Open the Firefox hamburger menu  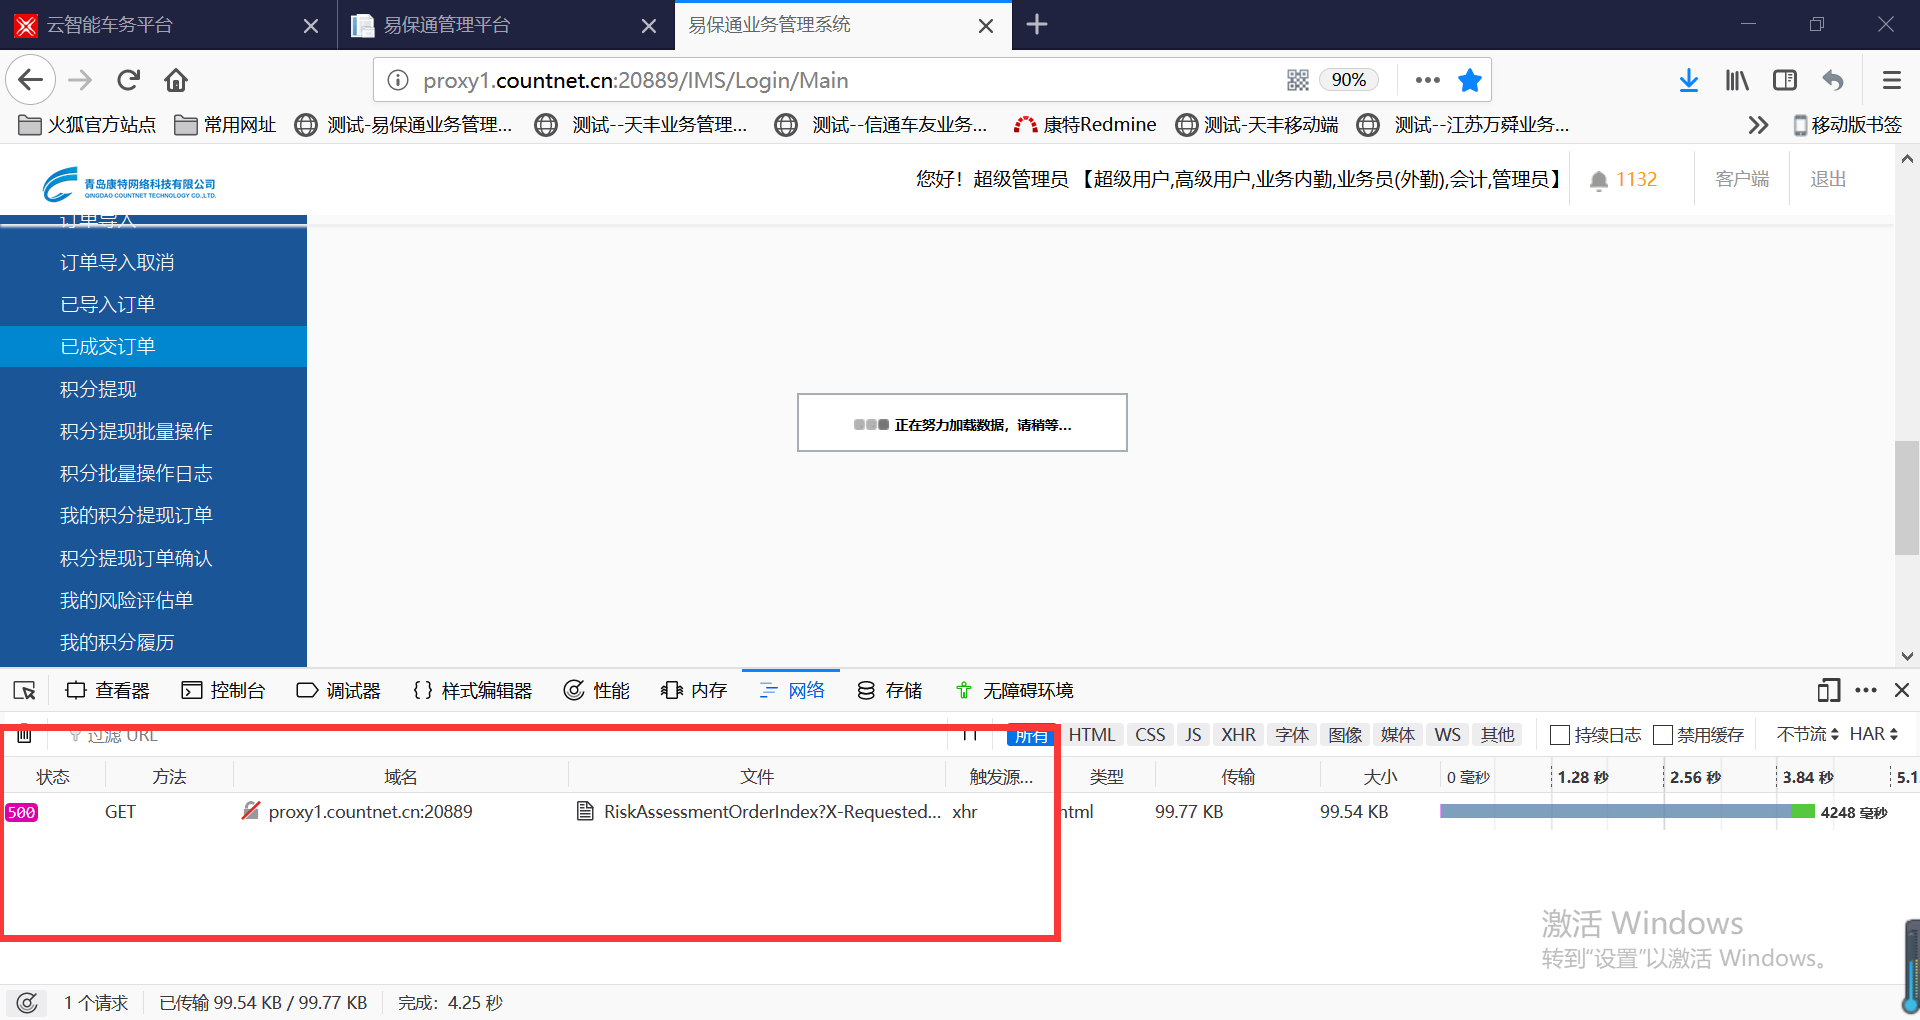1891,80
